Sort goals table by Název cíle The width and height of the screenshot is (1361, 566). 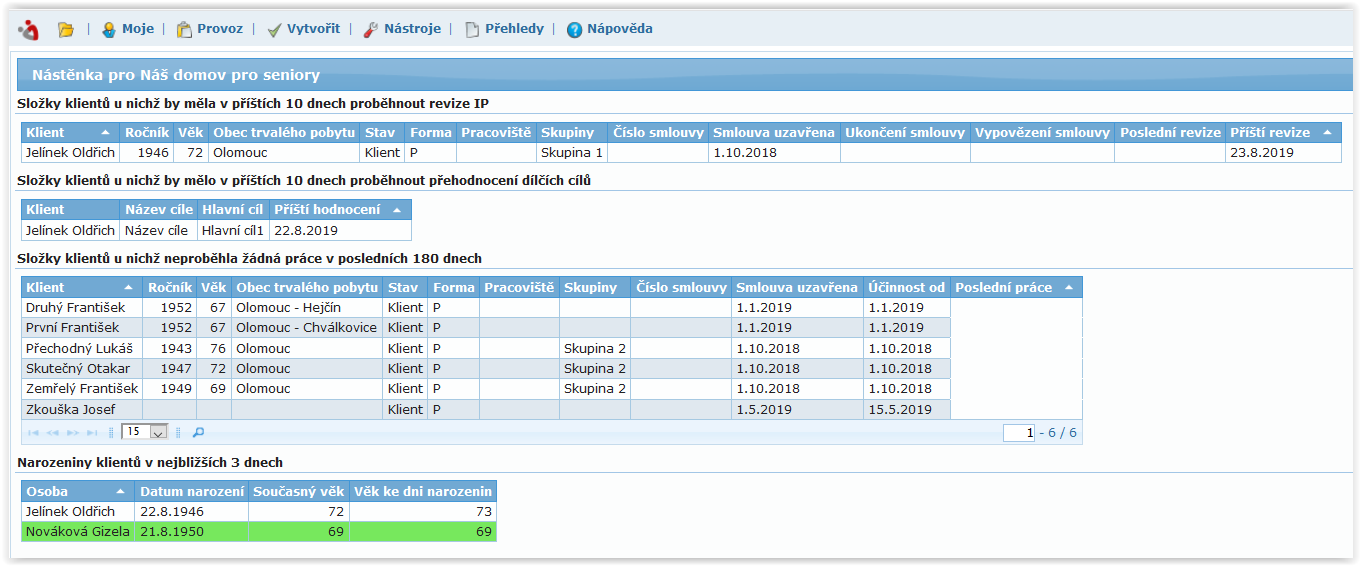point(157,209)
